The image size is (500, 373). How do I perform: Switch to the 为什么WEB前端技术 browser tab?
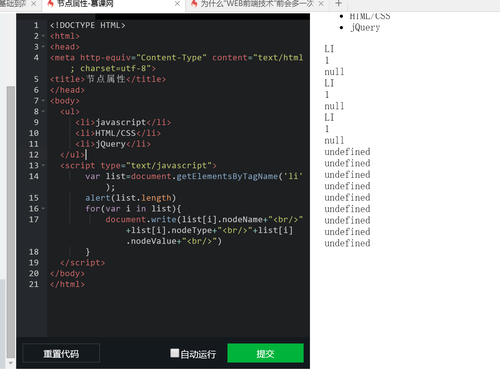257,4
